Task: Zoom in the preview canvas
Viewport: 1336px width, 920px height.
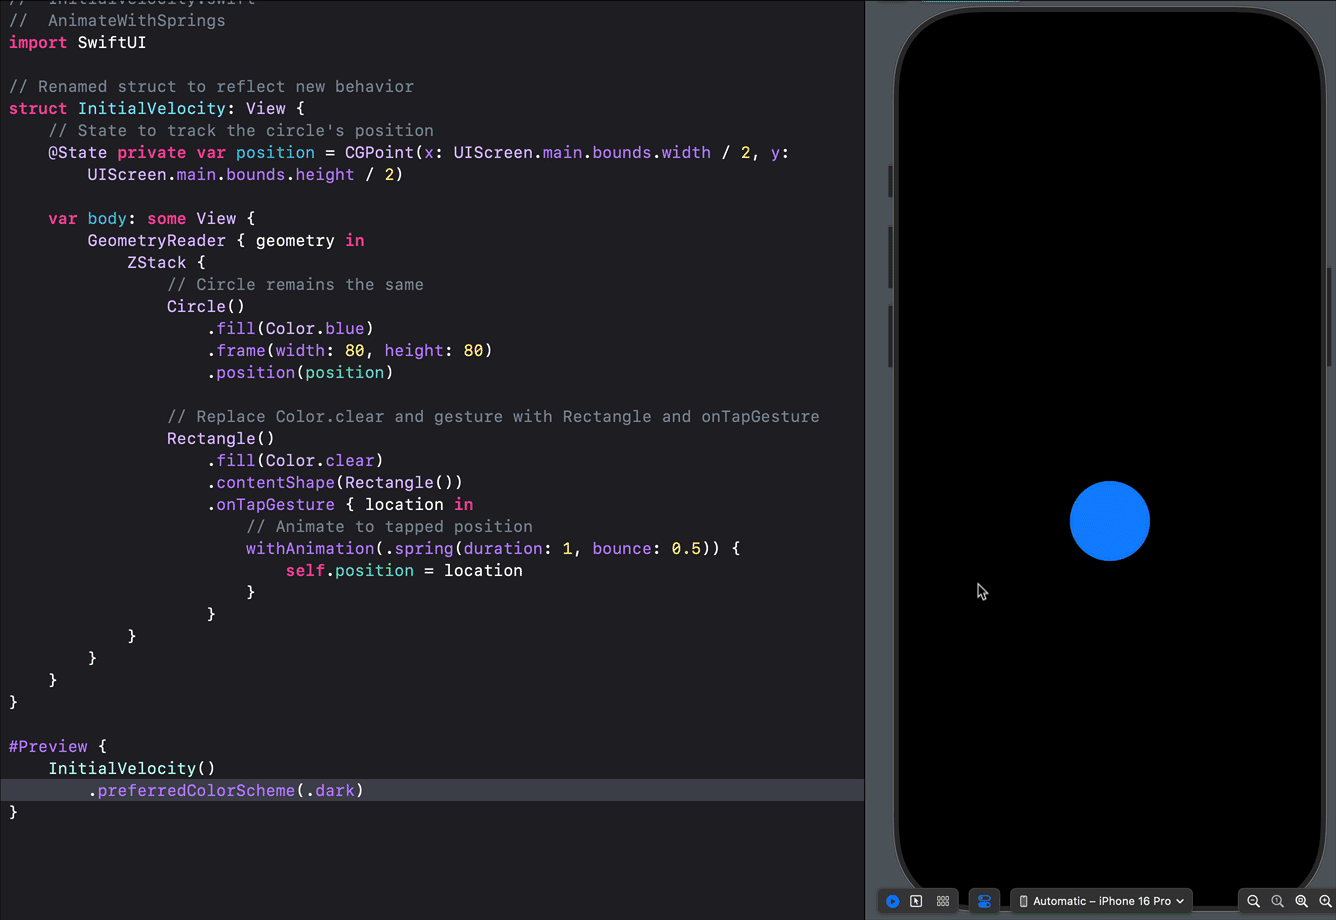Action: click(x=1325, y=901)
